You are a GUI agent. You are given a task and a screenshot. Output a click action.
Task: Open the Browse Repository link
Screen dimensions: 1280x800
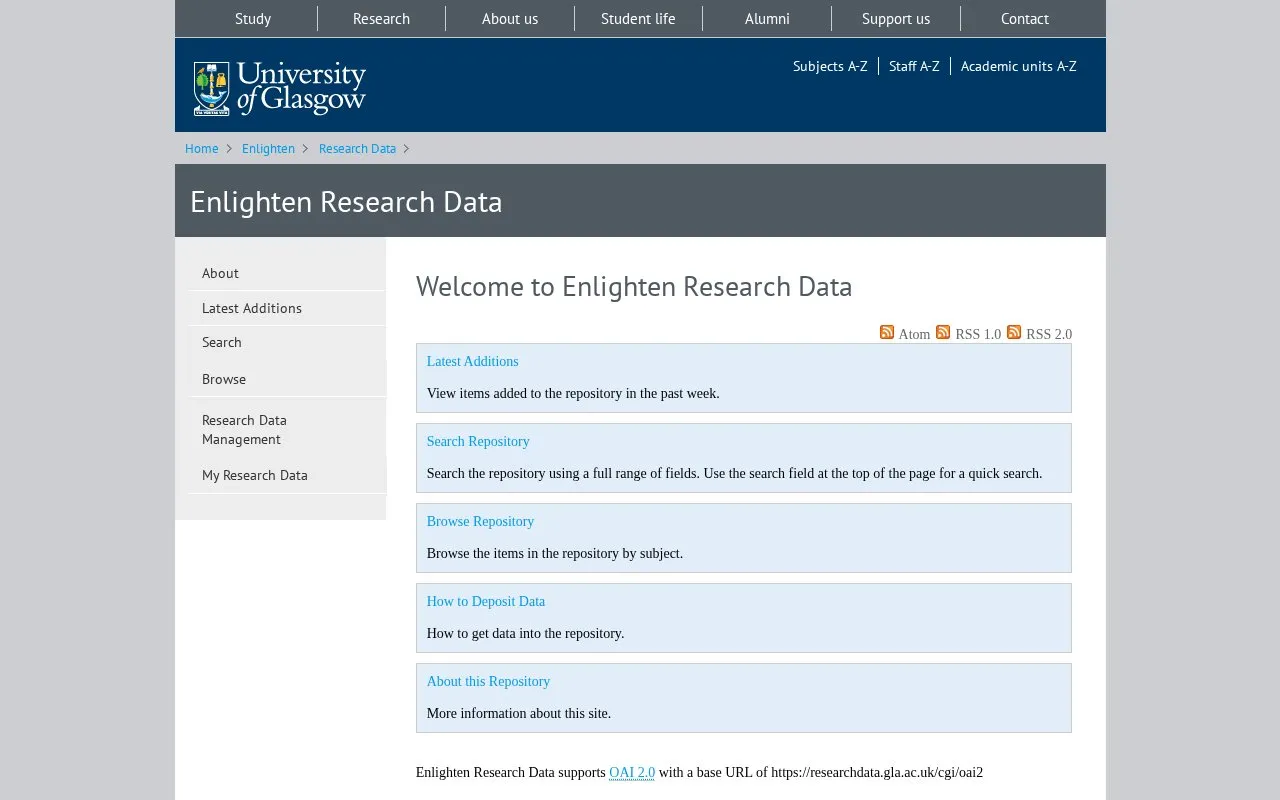pos(480,521)
